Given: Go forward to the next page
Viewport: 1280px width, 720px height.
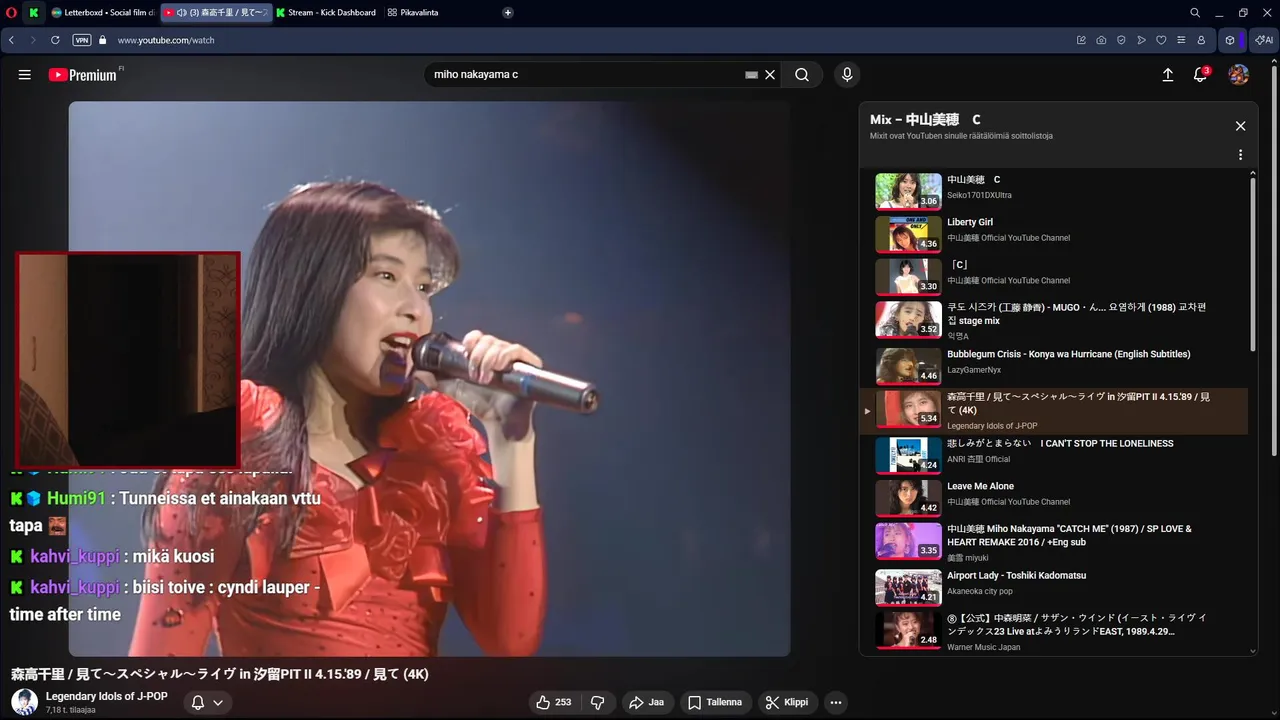Looking at the screenshot, I should 33,40.
